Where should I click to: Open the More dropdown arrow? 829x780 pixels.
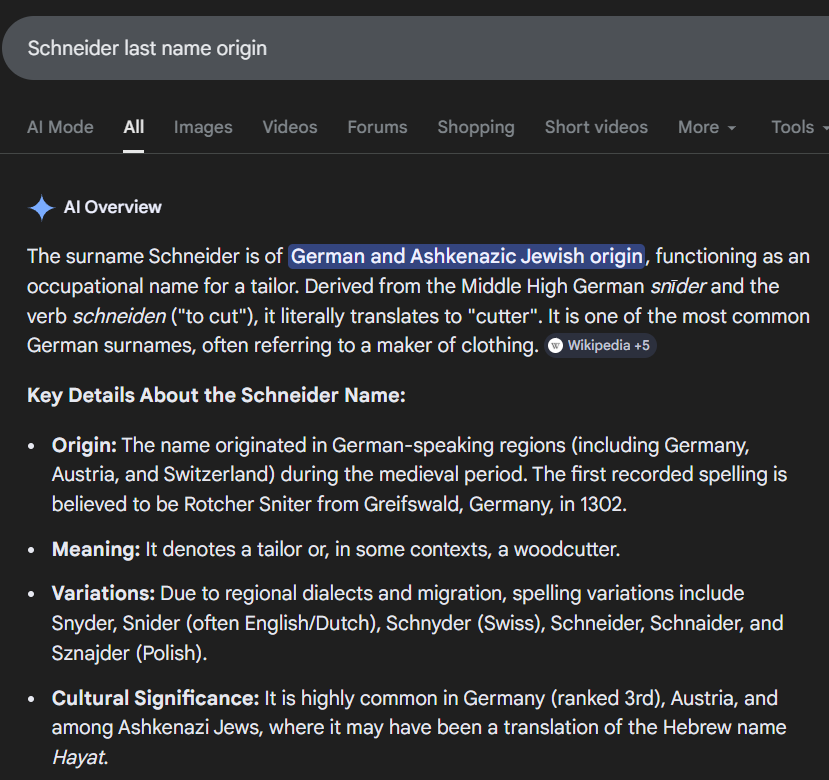[x=732, y=128]
